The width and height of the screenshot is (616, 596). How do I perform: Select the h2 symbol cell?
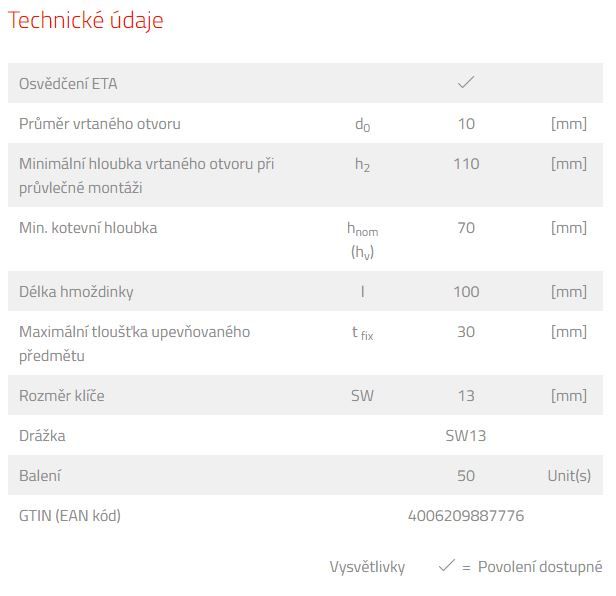362,165
